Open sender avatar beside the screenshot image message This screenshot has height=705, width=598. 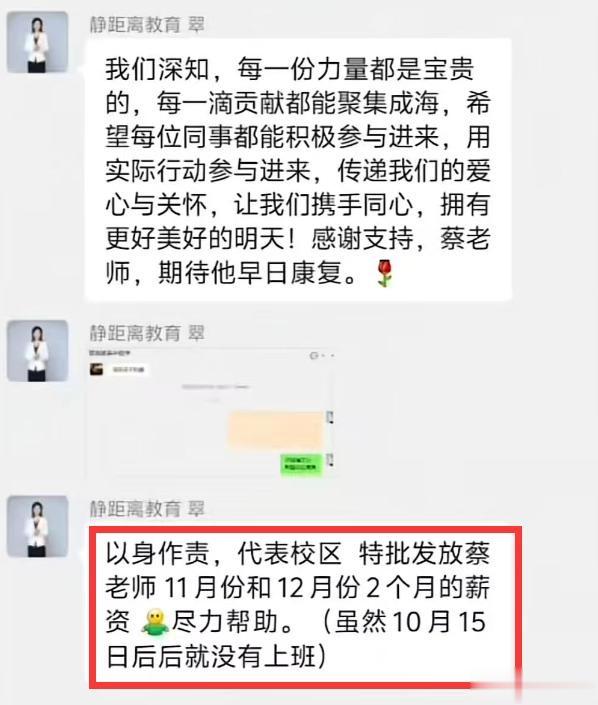[x=37, y=351]
